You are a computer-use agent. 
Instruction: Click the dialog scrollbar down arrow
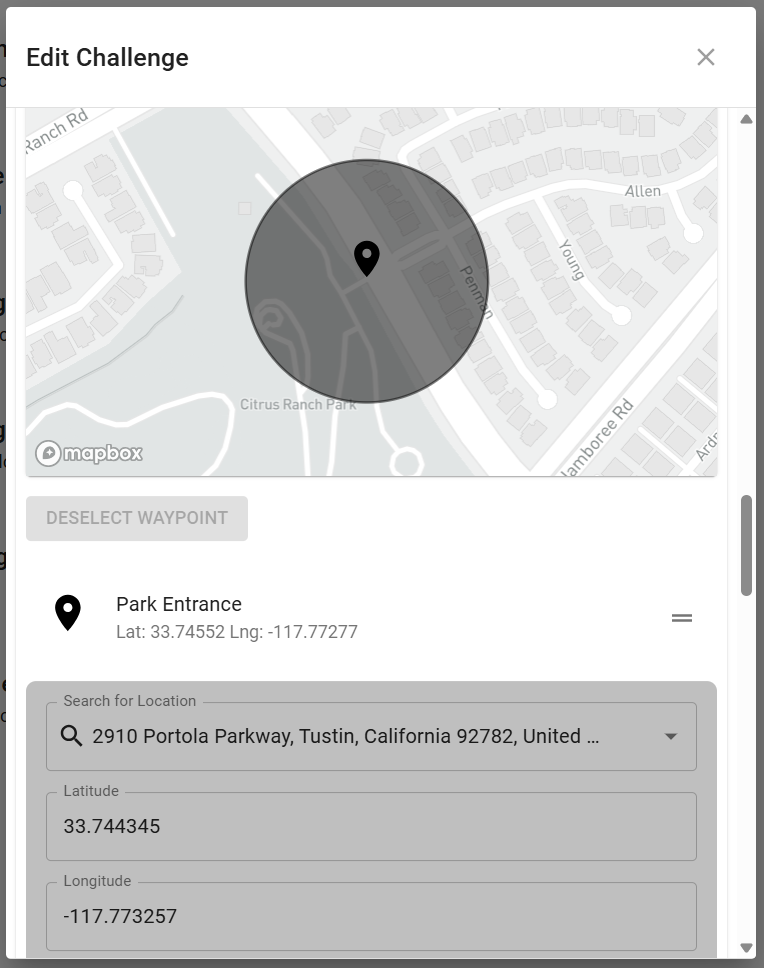pos(746,948)
